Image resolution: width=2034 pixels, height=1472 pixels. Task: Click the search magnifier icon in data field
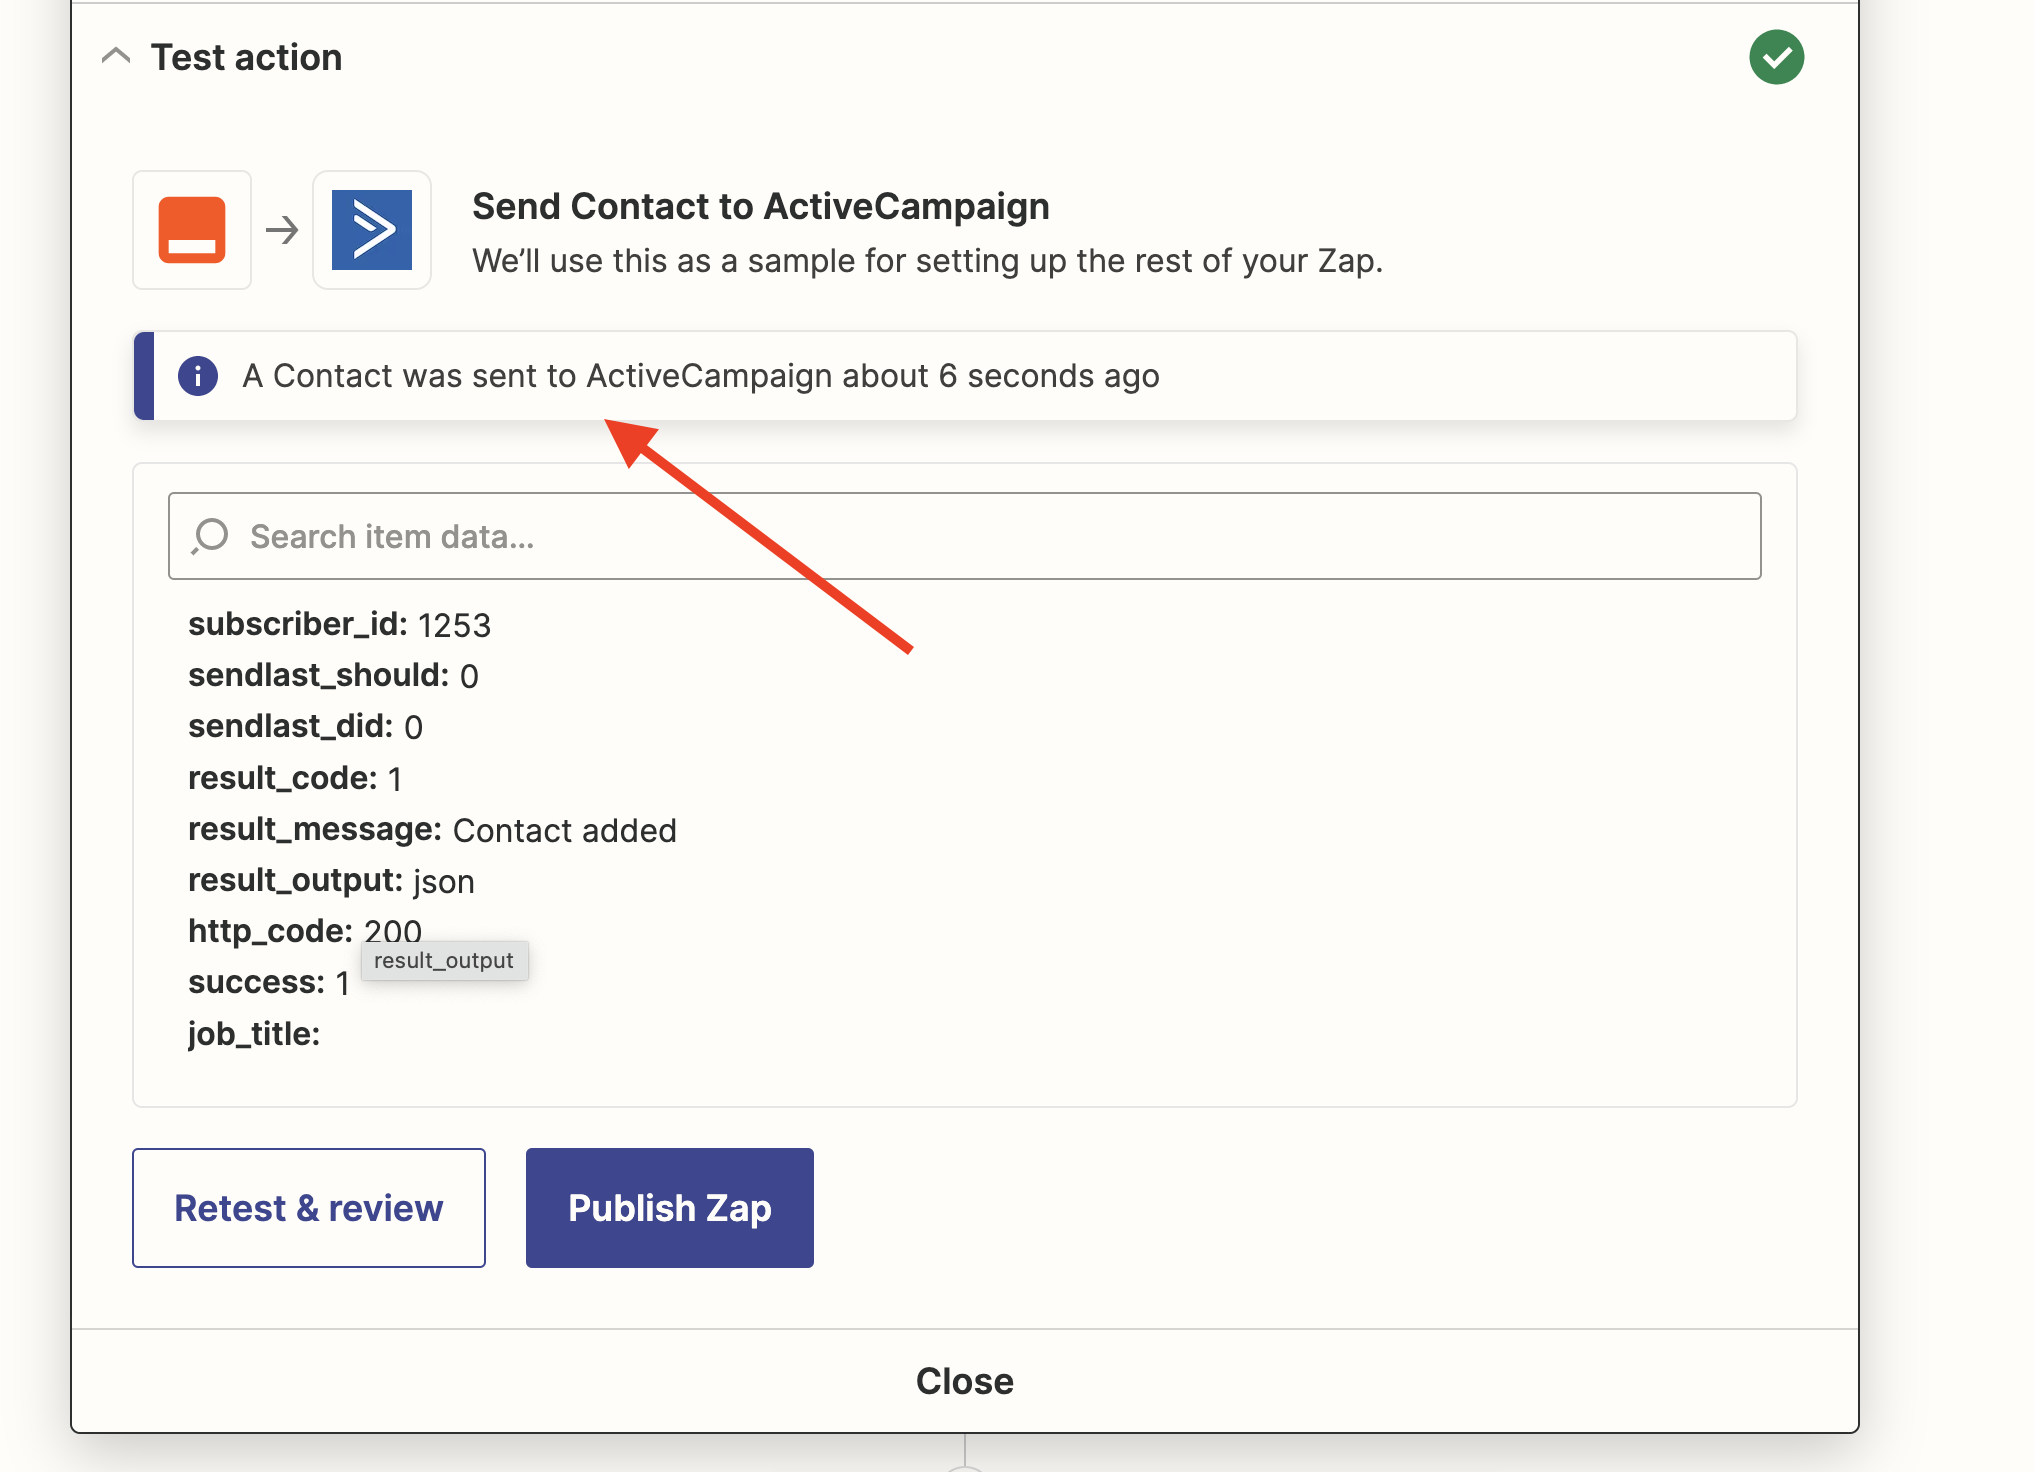(208, 535)
